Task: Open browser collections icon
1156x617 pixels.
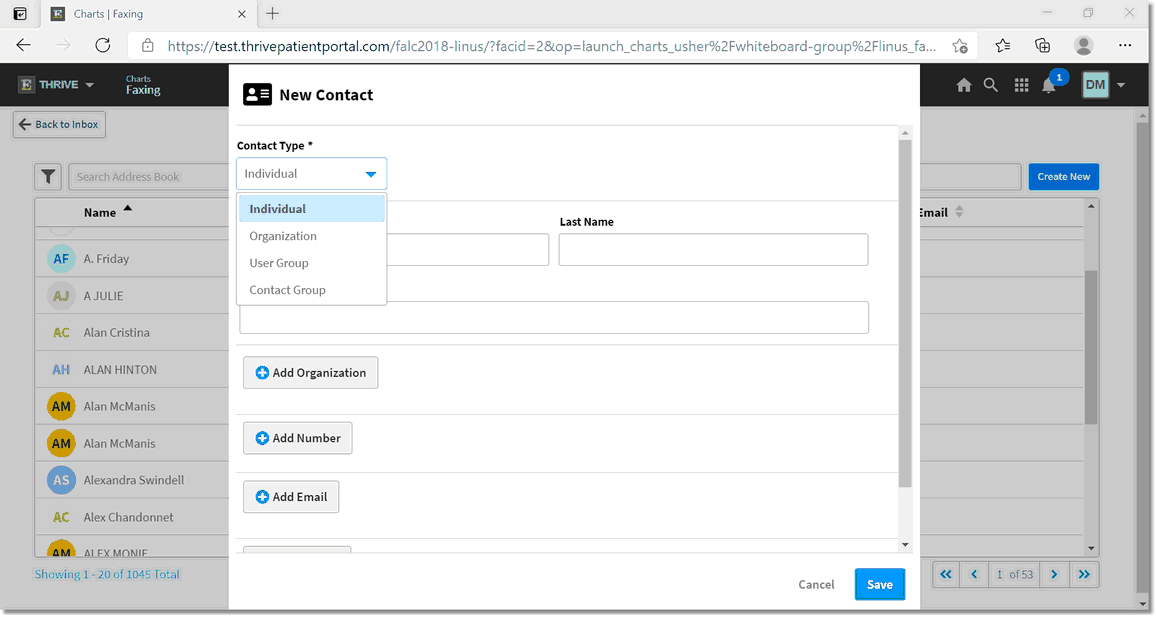Action: click(x=1042, y=46)
